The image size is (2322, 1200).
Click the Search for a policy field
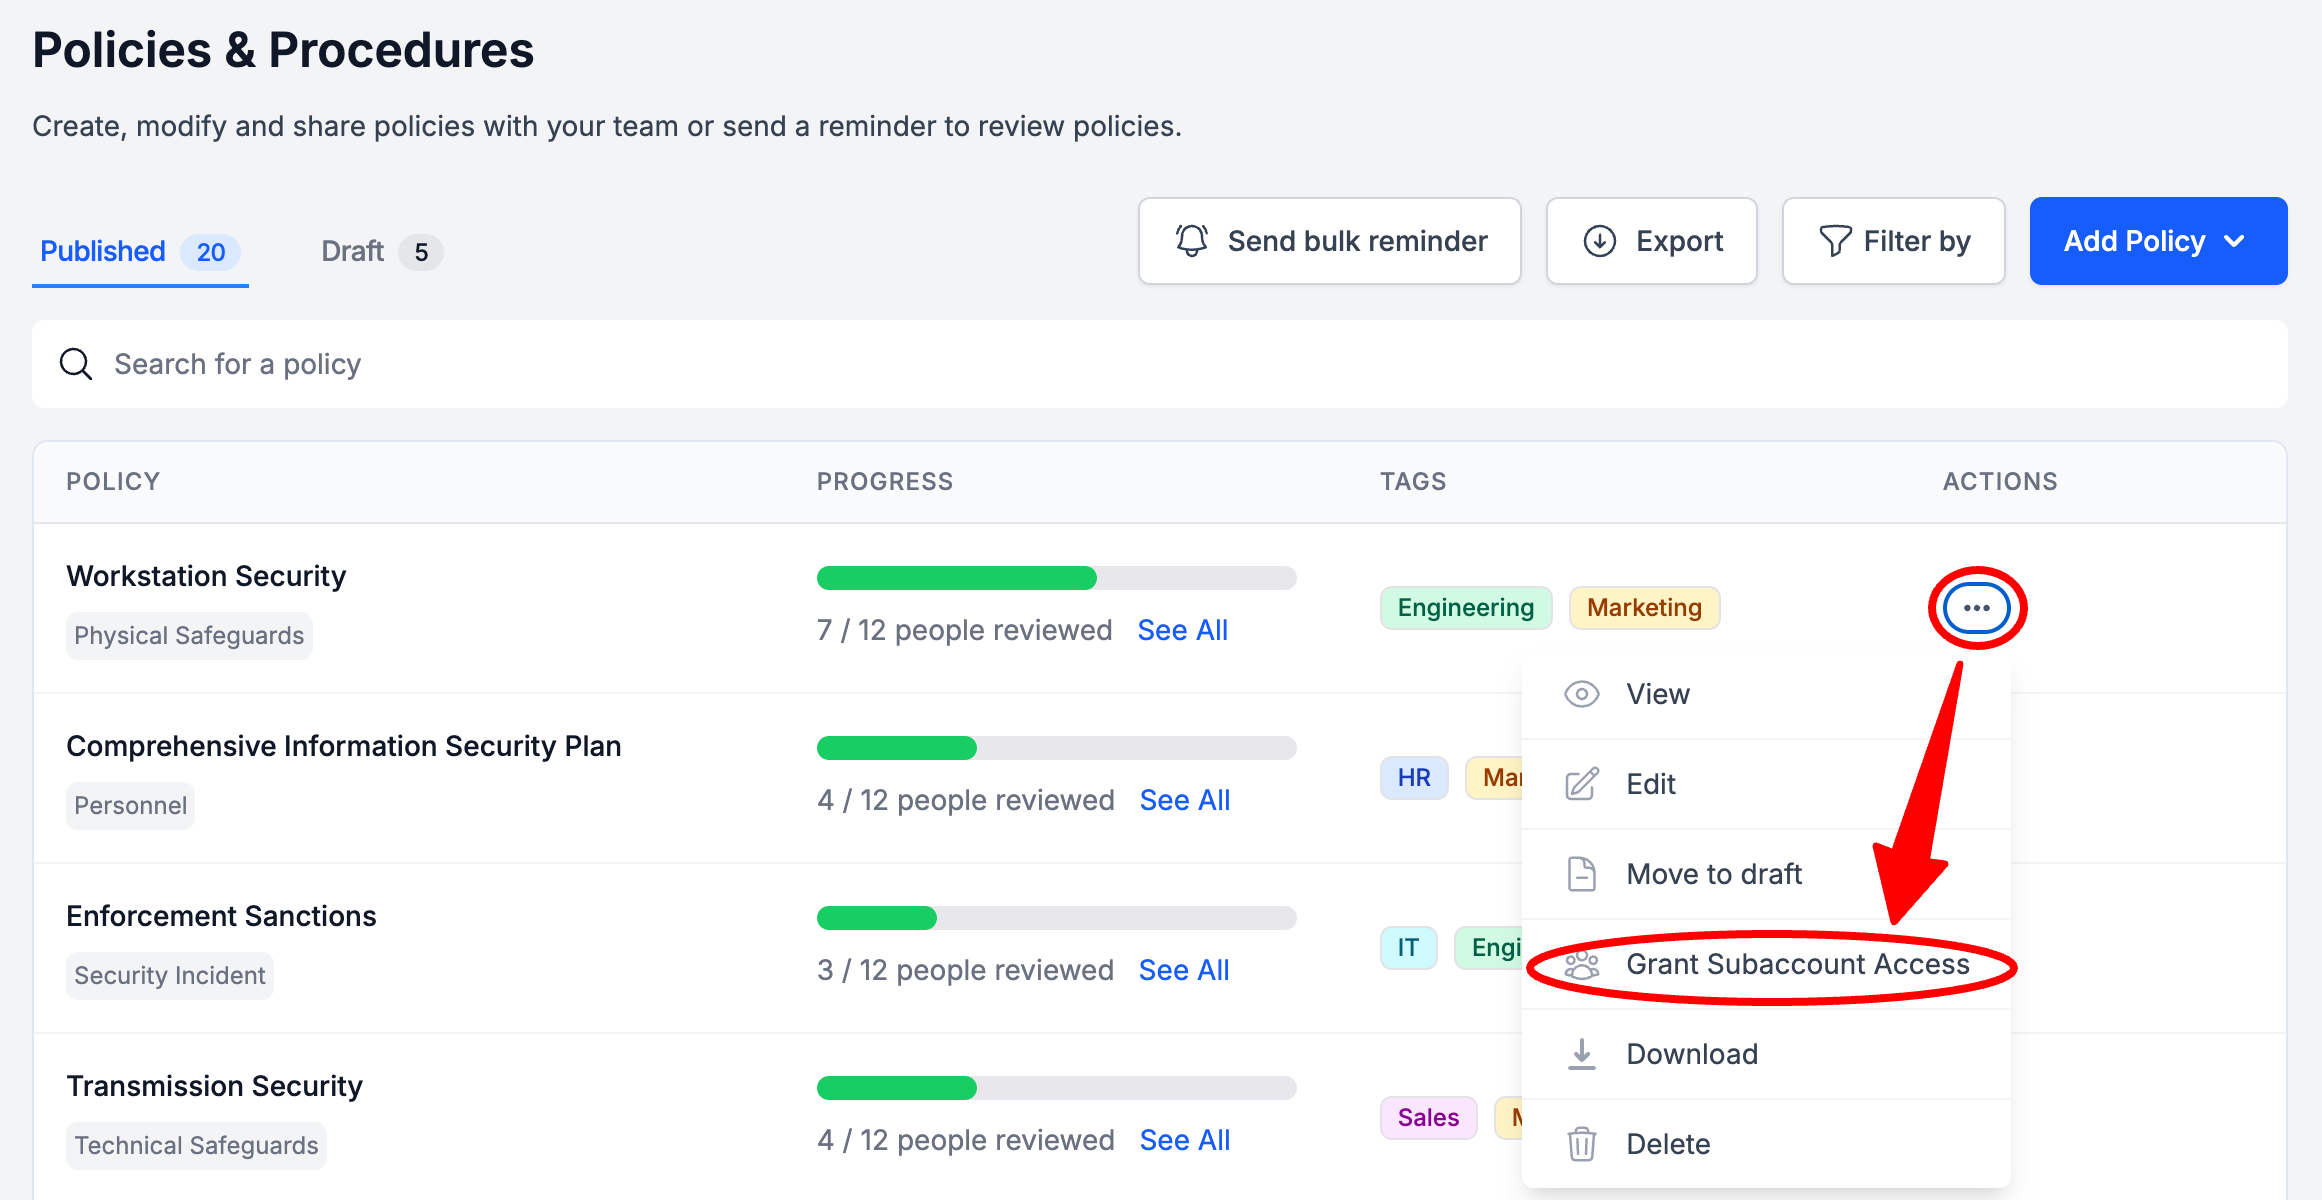coord(1160,364)
